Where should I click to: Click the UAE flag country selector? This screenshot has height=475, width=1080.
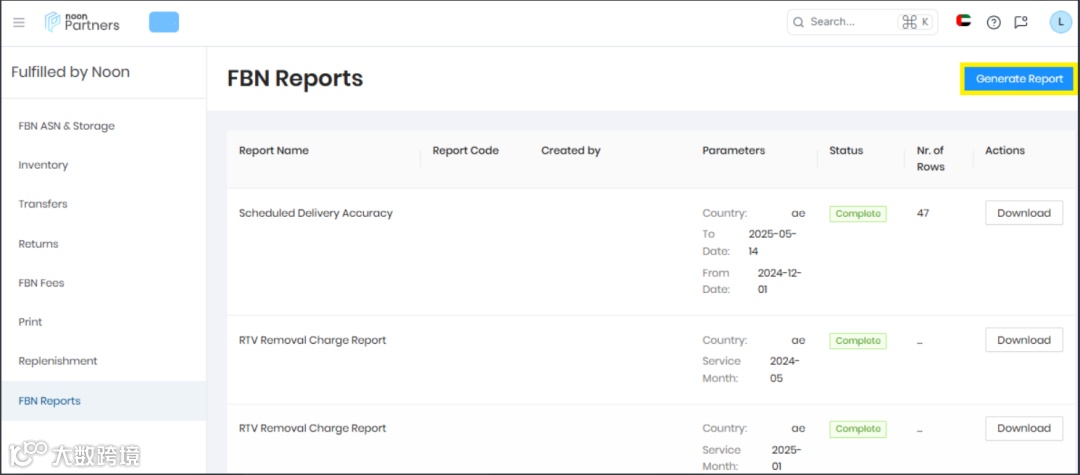tap(964, 21)
